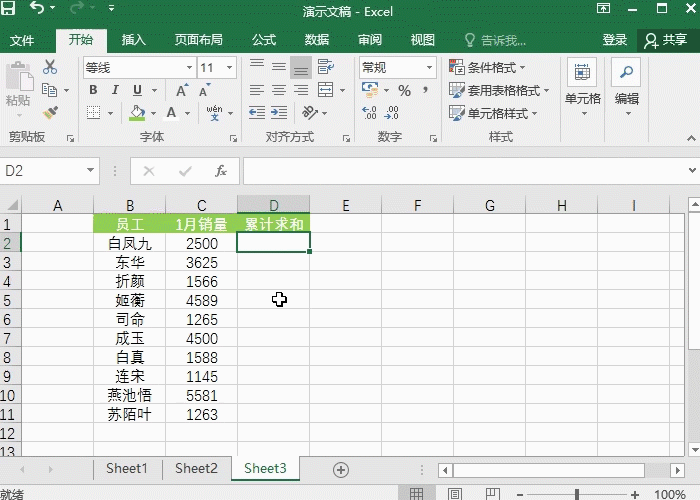Click the Increase Decimal icon
Image resolution: width=700 pixels, height=500 pixels.
[369, 113]
